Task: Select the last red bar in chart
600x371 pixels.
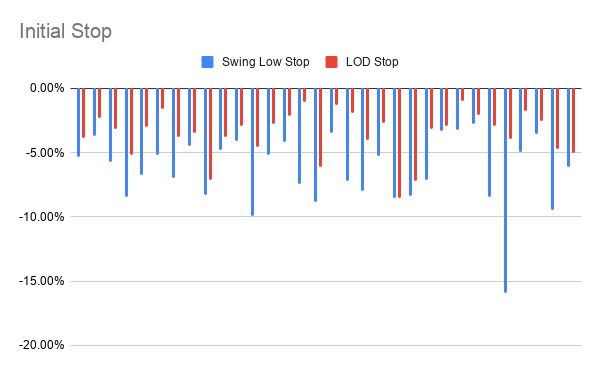Action: 573,120
